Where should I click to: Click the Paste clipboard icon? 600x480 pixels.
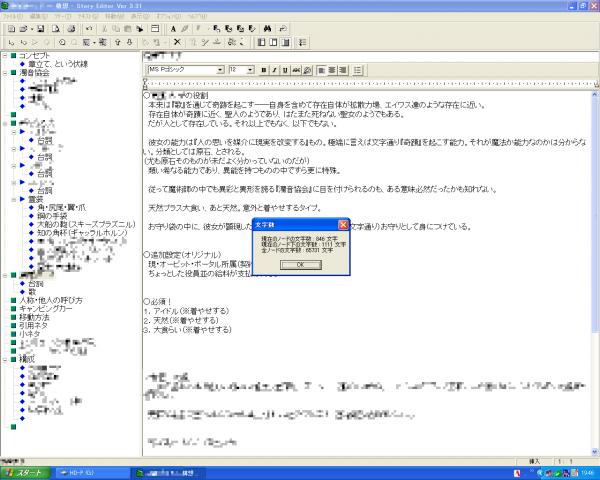point(128,29)
